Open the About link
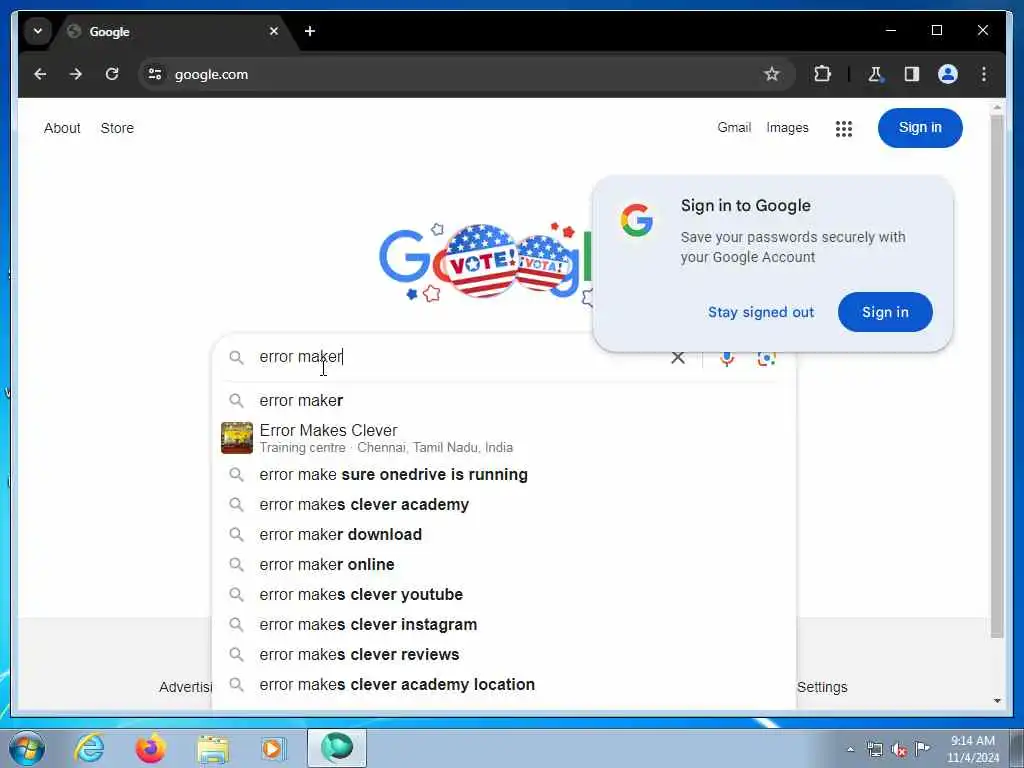The width and height of the screenshot is (1024, 768). point(62,128)
